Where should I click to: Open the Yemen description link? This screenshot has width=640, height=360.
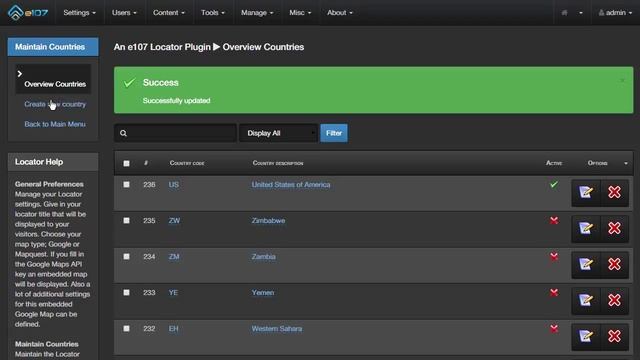263,292
